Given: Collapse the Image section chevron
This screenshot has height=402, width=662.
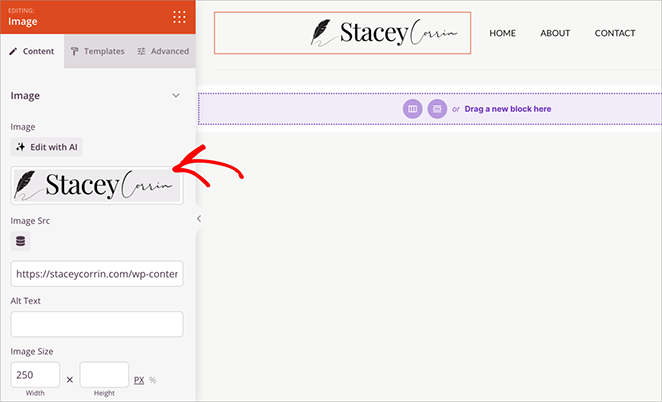Looking at the screenshot, I should tap(176, 96).
